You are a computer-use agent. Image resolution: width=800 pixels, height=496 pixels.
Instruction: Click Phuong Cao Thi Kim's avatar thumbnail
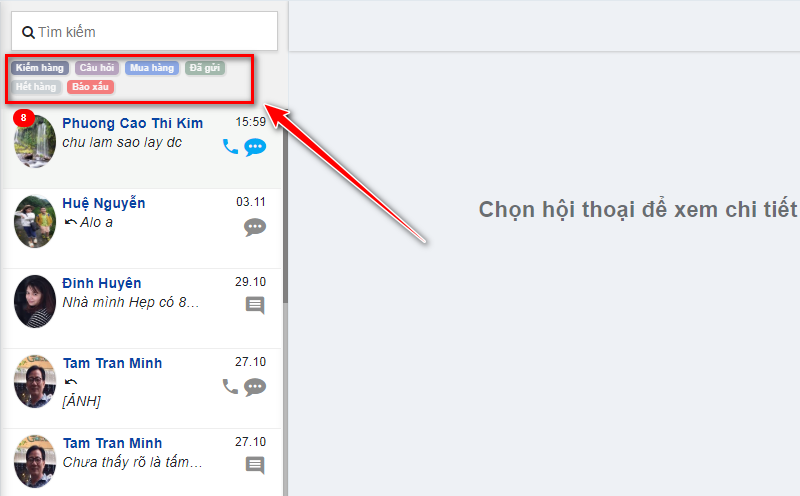[x=35, y=141]
